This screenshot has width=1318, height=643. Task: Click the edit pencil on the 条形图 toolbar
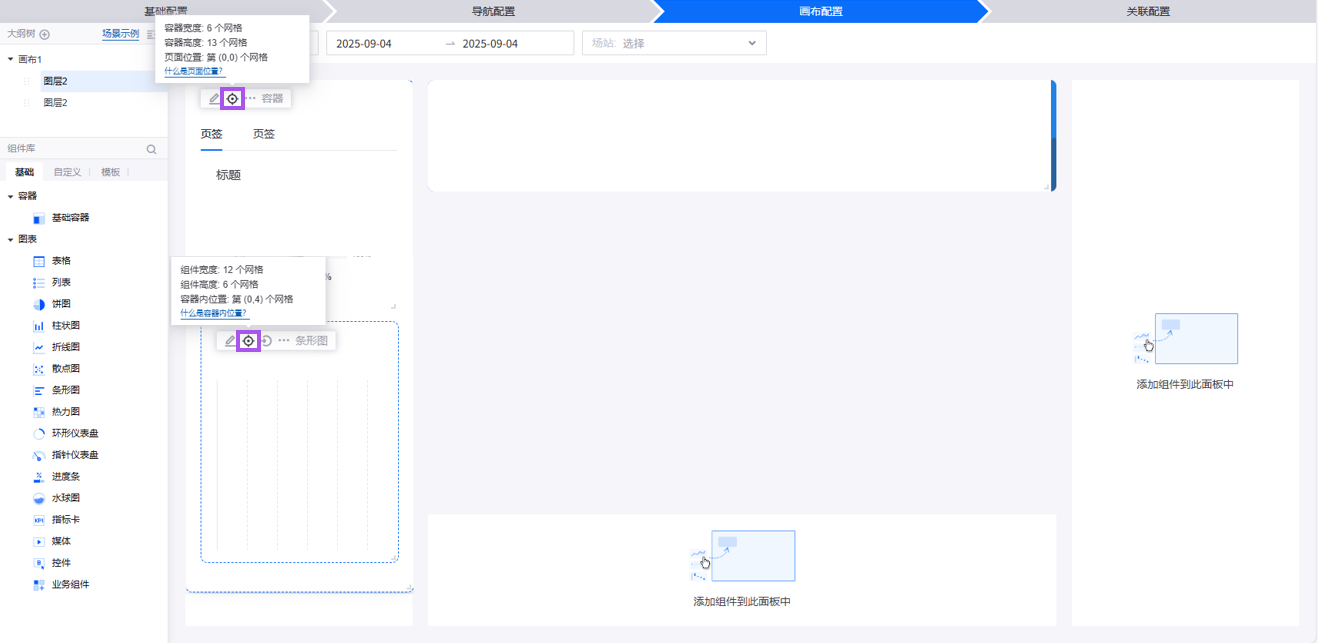click(230, 341)
